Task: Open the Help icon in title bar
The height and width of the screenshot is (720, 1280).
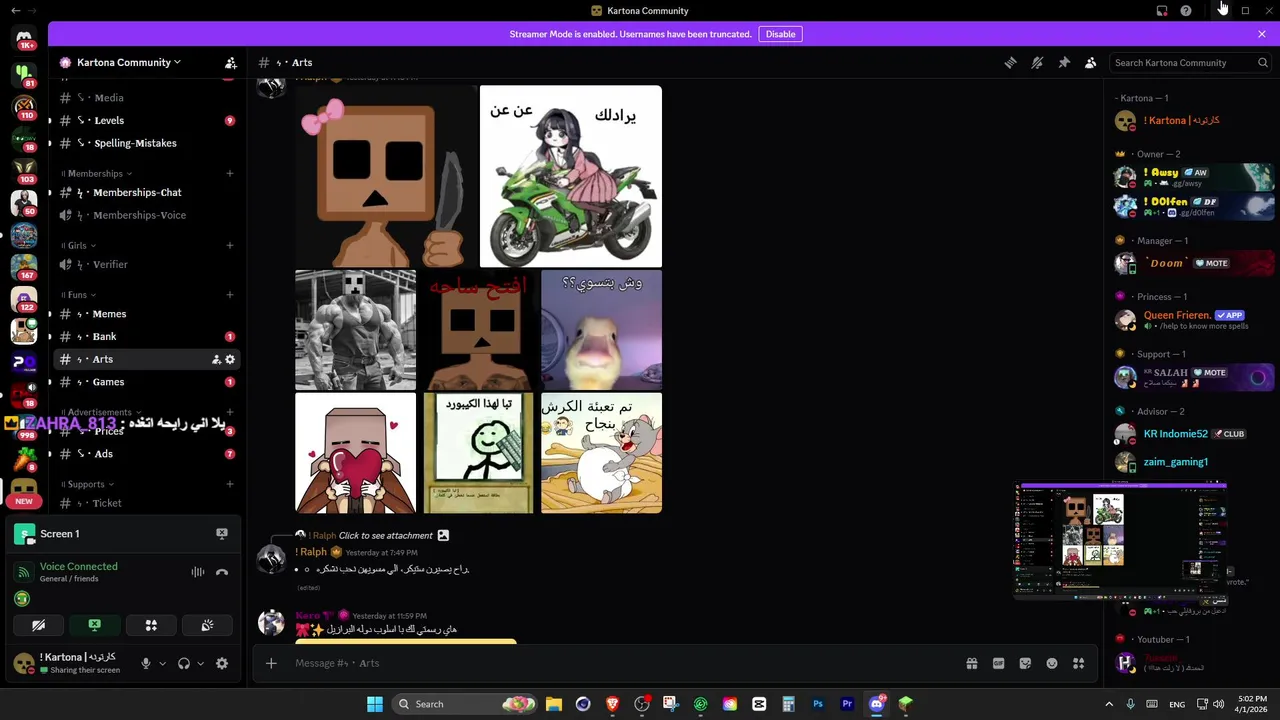Action: [x=1186, y=10]
